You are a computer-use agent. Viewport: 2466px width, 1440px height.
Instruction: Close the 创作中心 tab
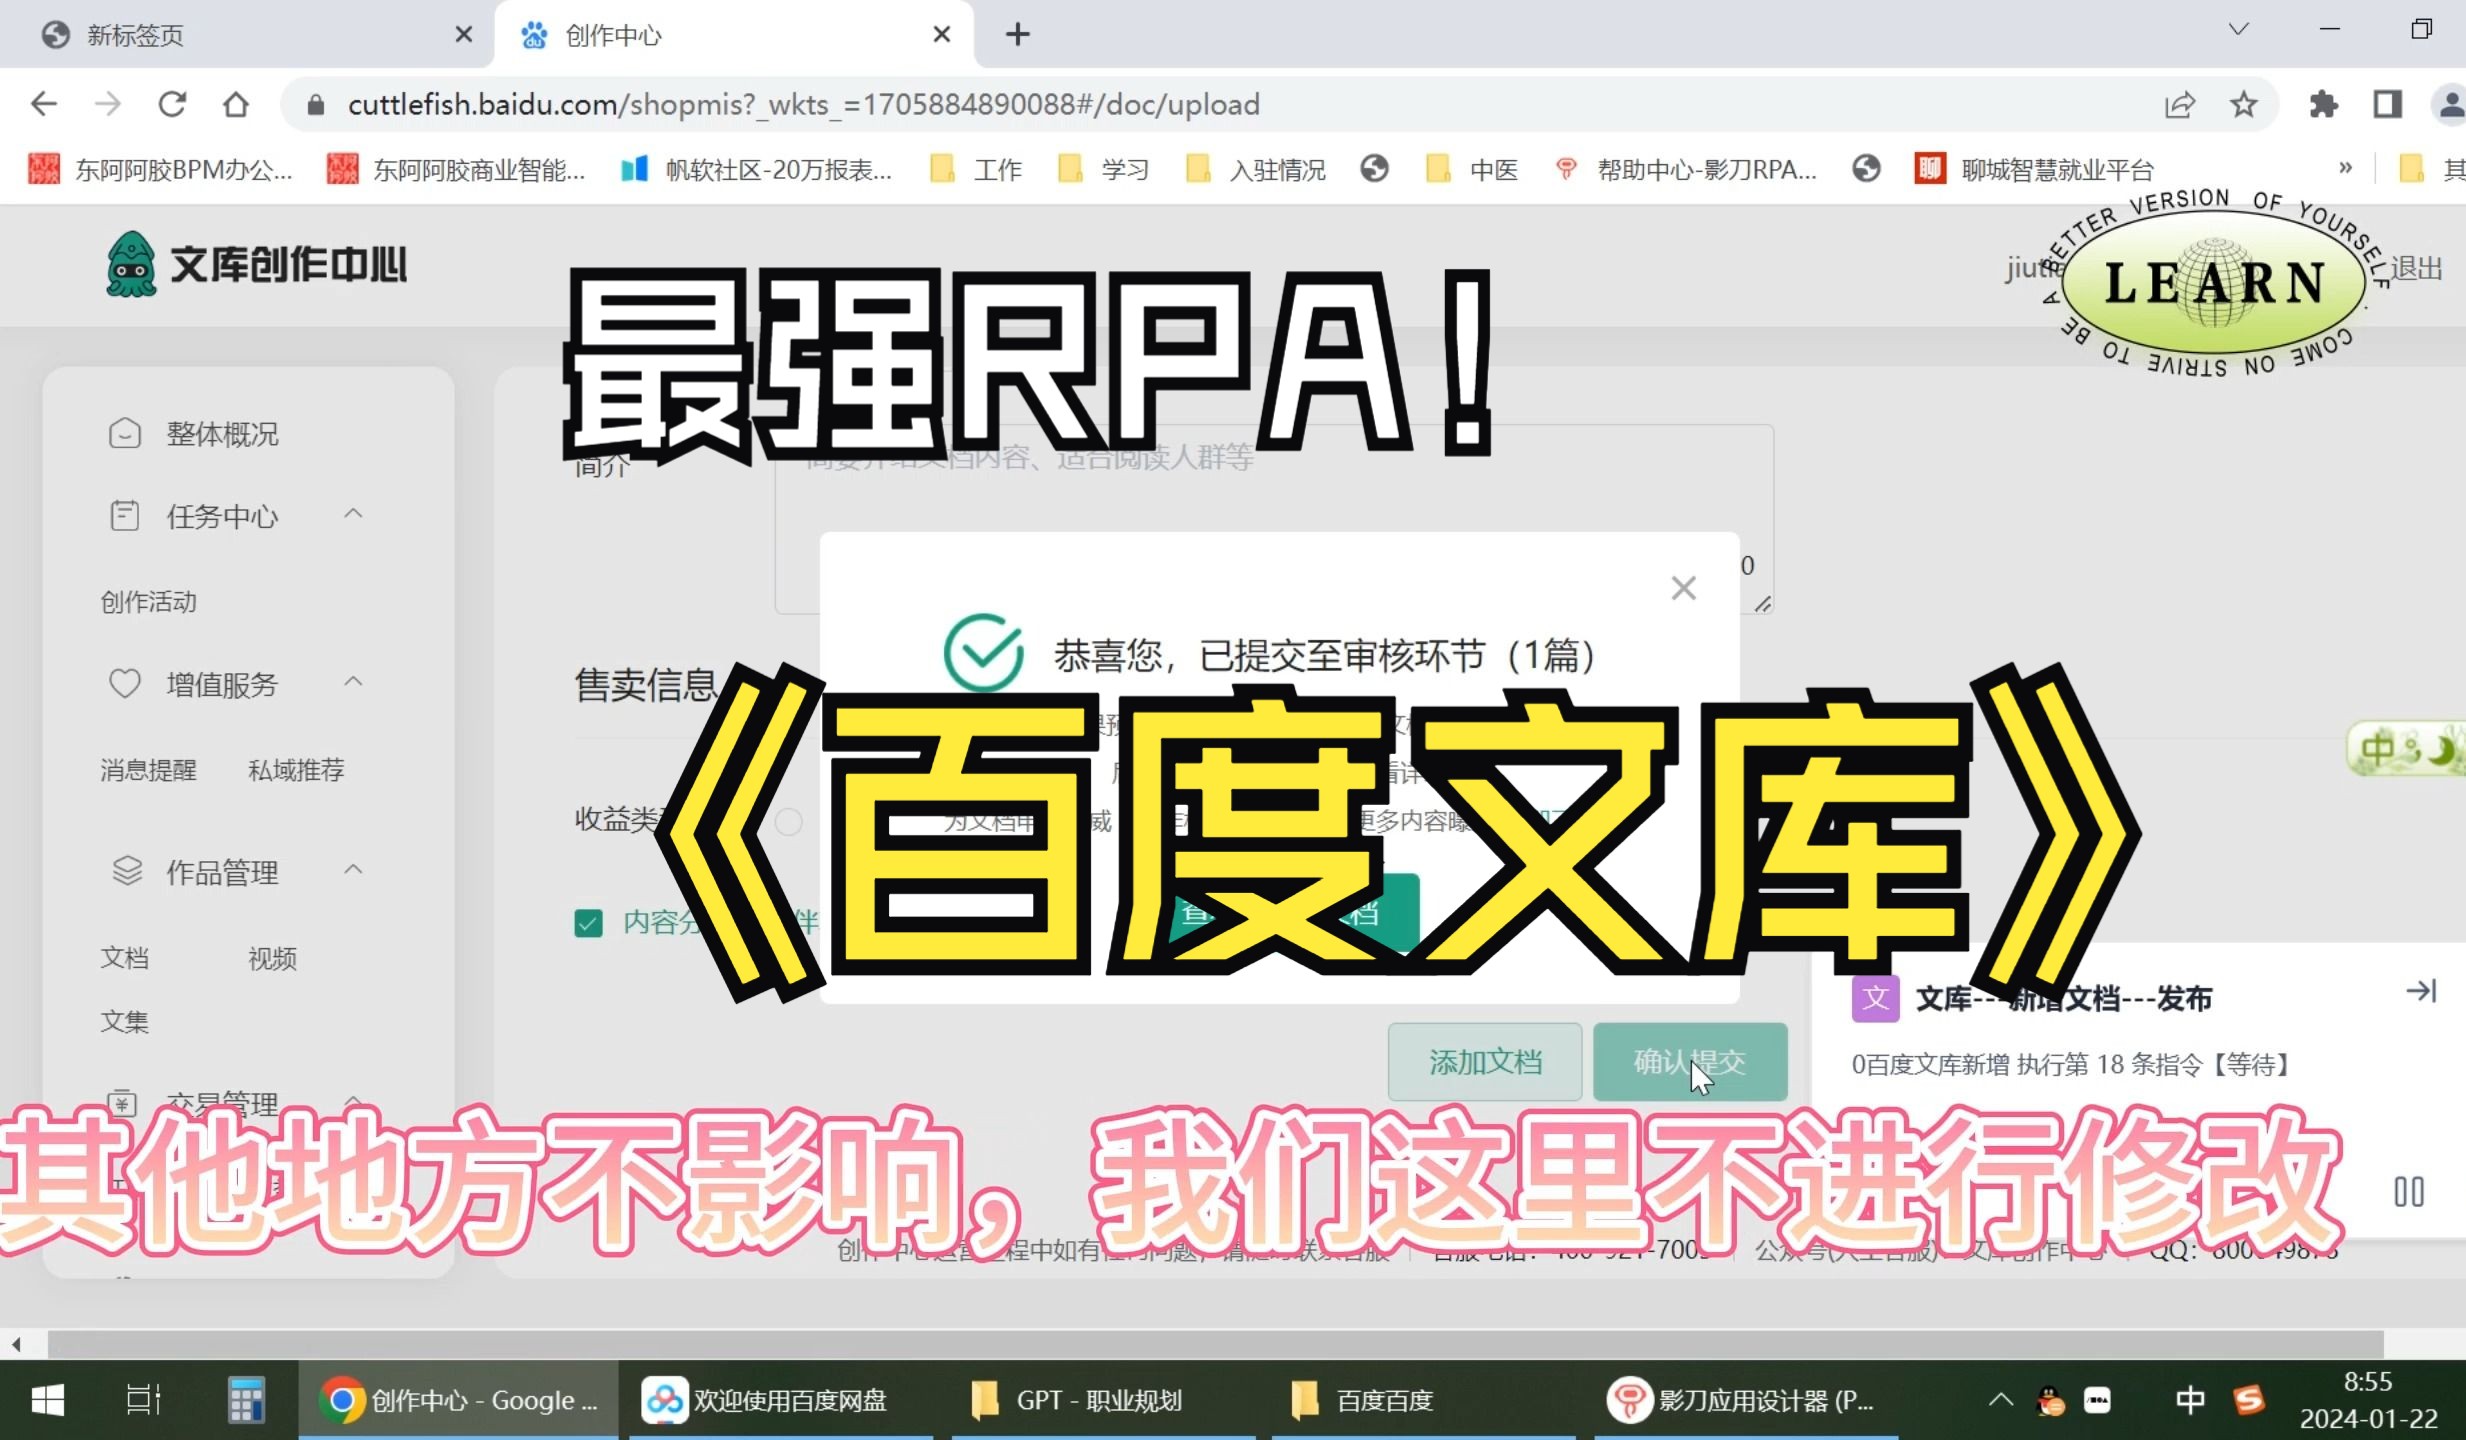941,35
